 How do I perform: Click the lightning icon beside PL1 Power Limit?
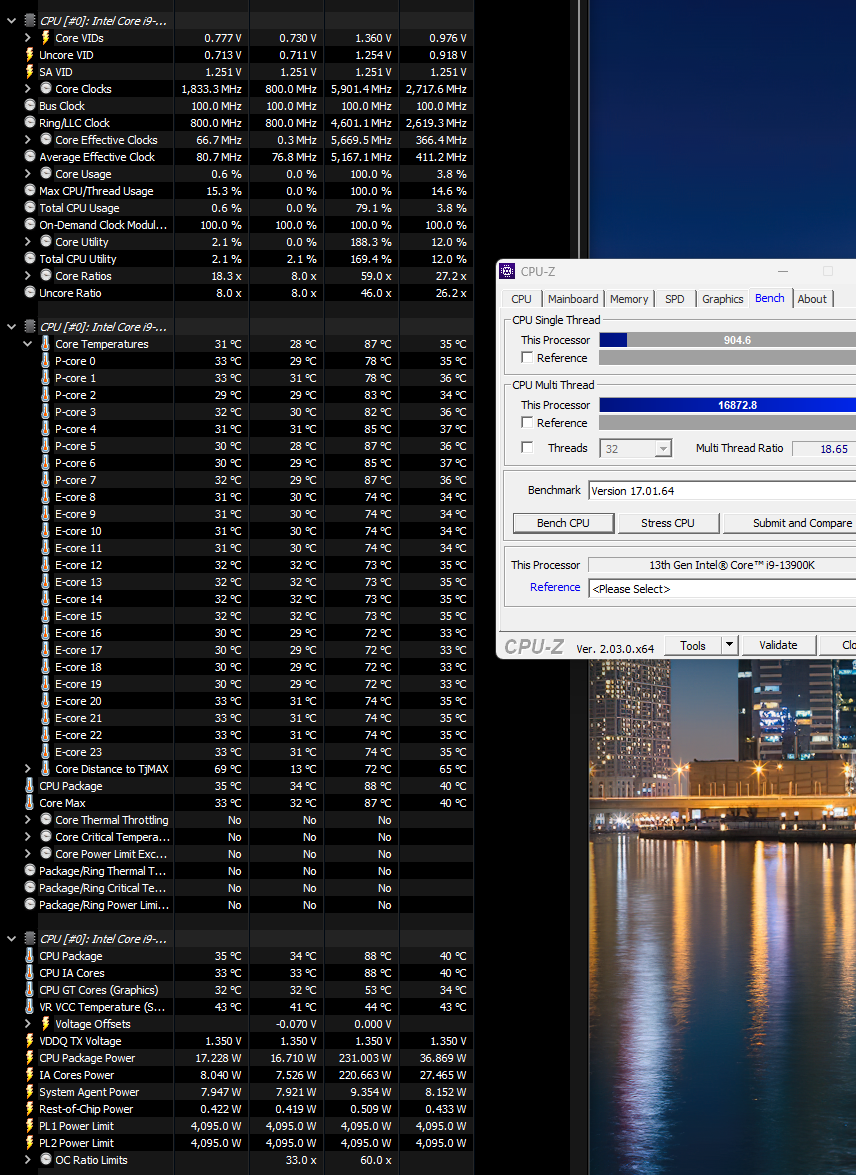coord(30,1126)
